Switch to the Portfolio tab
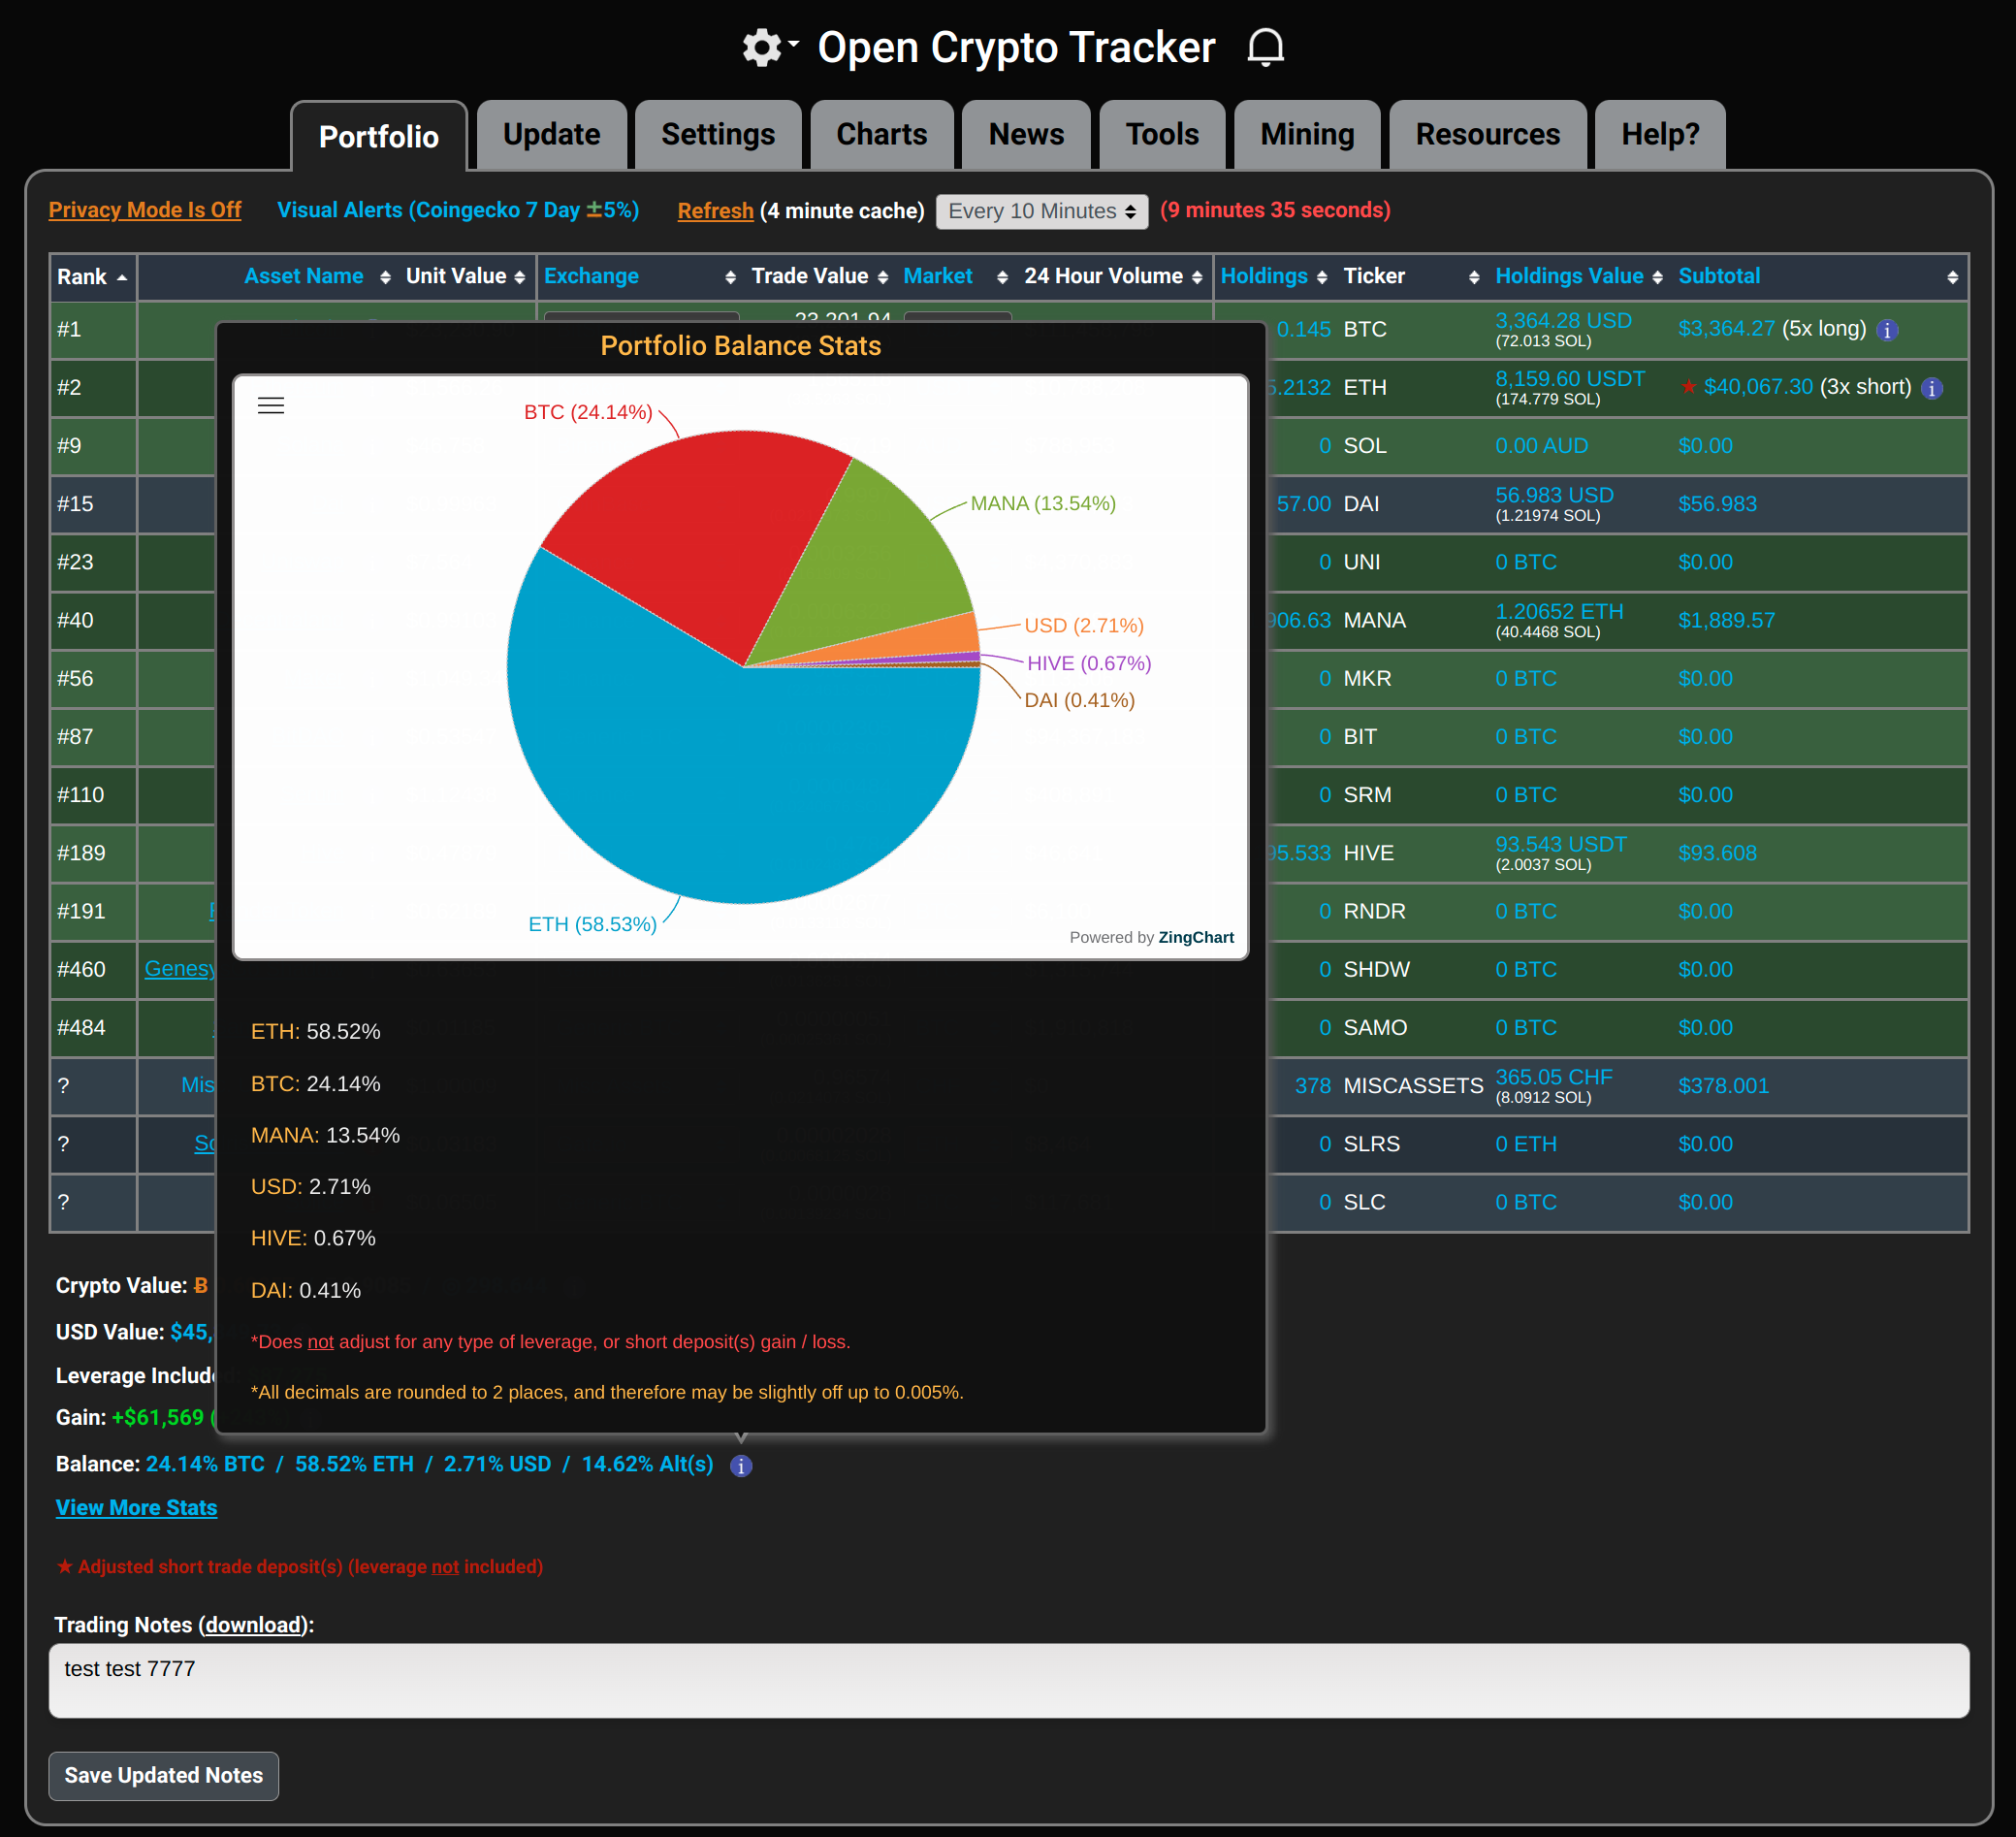2016x1837 pixels. point(379,136)
